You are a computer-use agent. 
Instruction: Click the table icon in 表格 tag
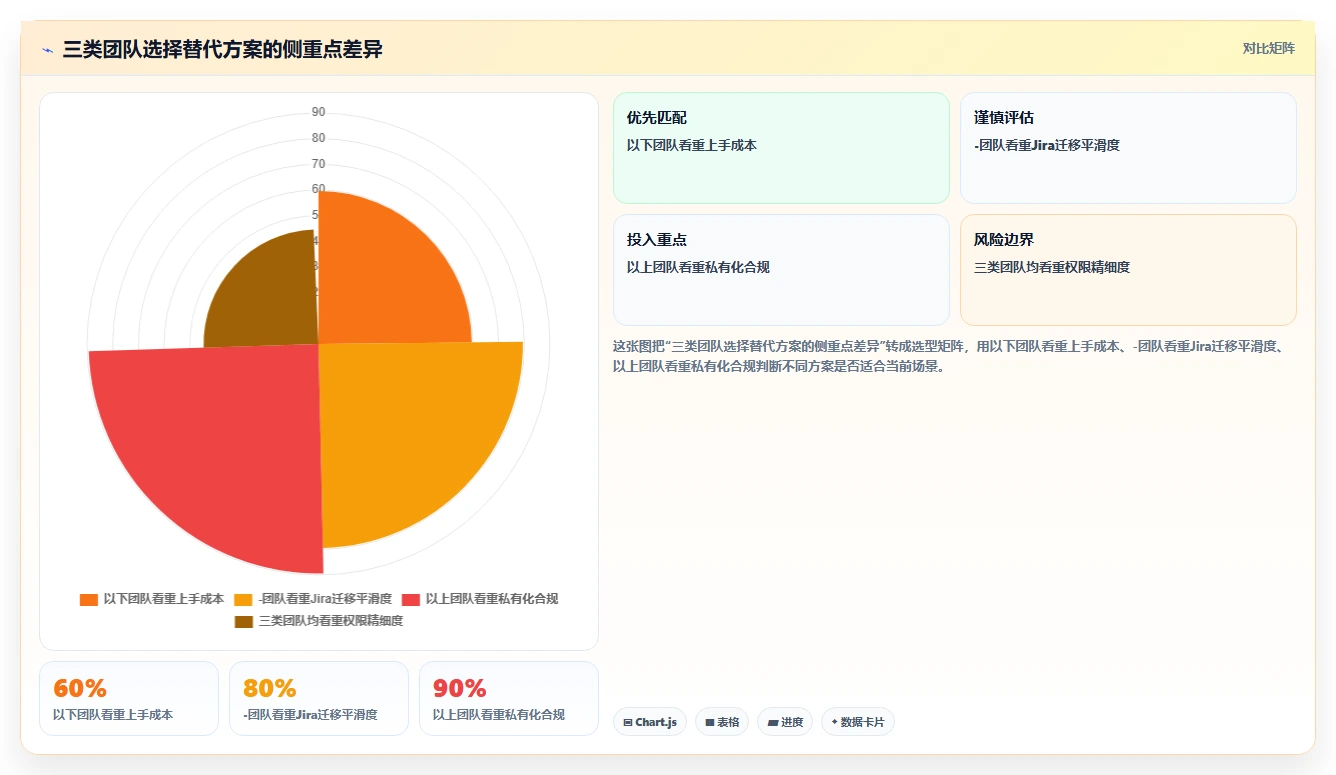click(x=709, y=722)
